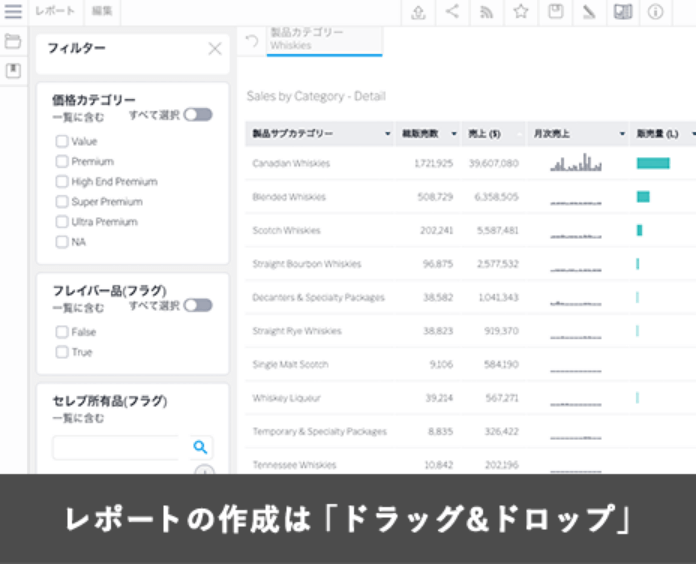This screenshot has width=696, height=564.
Task: Select the Tennessee Whiskies row
Action: pyautogui.click(x=471, y=461)
